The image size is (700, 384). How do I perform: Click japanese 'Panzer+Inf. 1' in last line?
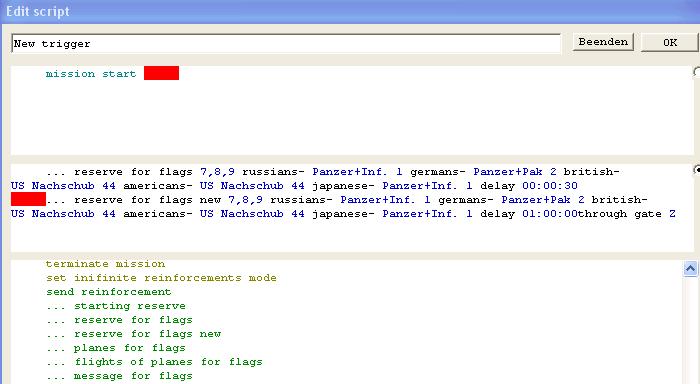pos(427,214)
